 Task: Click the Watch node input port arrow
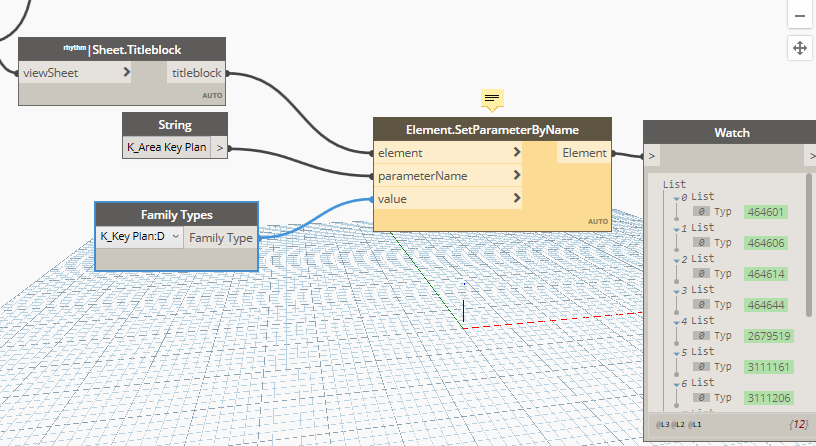click(652, 156)
